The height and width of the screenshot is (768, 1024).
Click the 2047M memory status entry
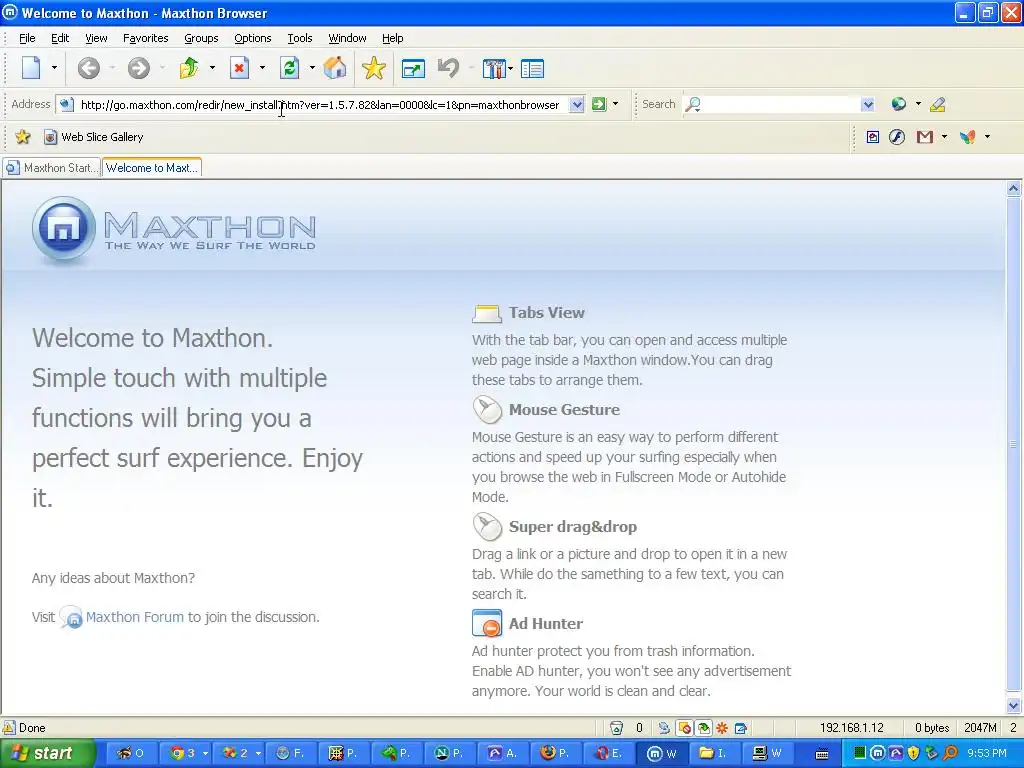[x=980, y=728]
